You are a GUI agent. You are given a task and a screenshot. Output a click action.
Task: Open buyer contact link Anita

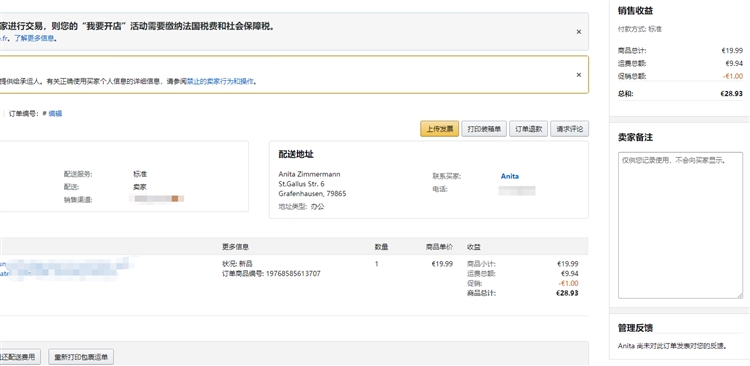(510, 176)
